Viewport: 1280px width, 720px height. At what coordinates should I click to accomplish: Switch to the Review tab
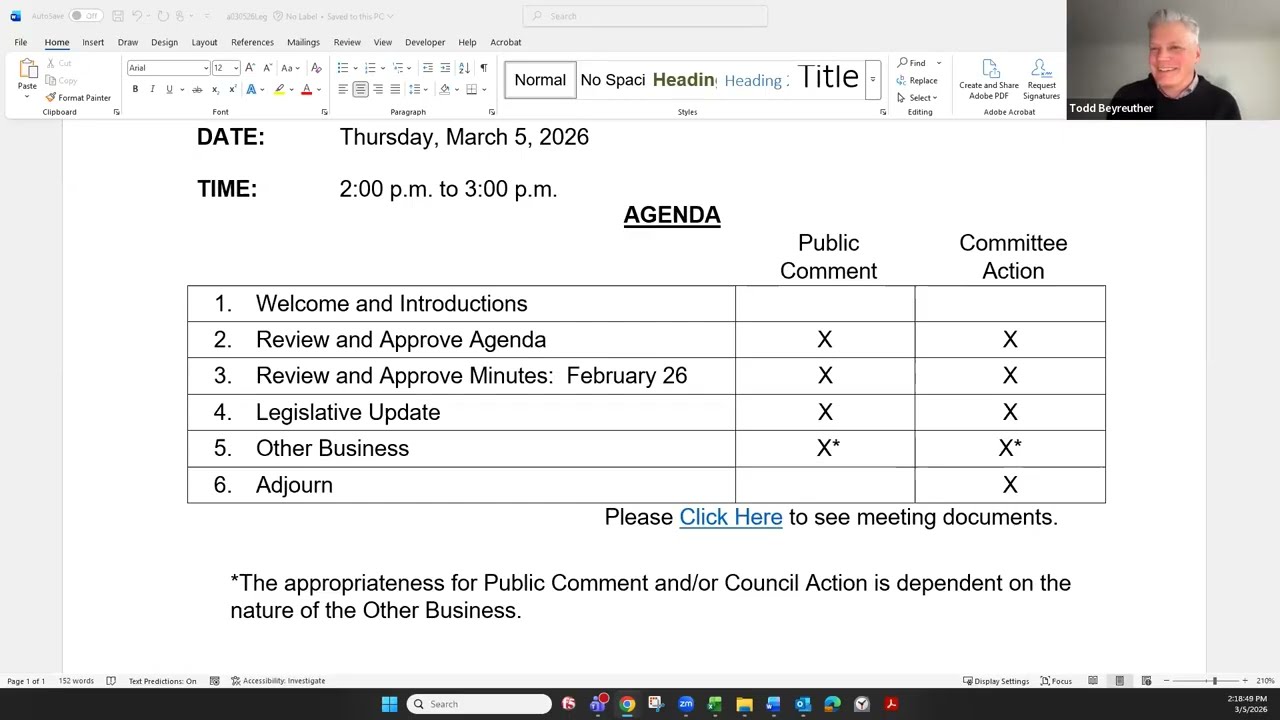[347, 42]
